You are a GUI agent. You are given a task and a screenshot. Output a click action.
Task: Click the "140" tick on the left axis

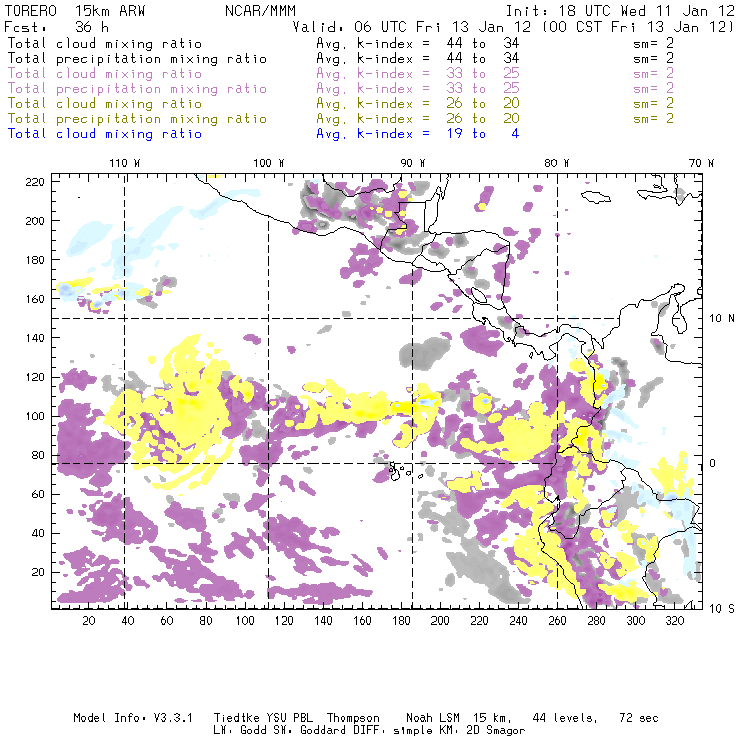pyautogui.click(x=35, y=338)
